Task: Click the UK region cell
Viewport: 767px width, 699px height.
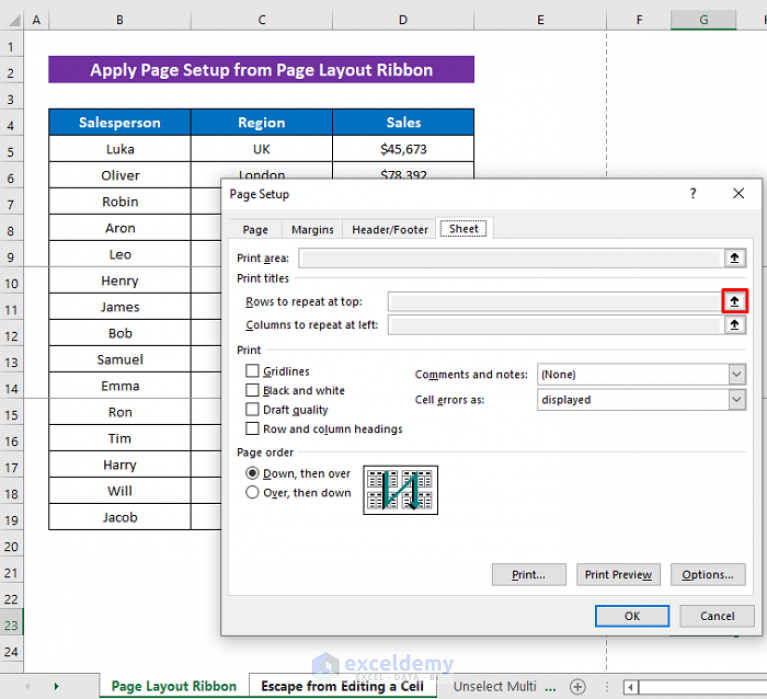Action: [262, 149]
